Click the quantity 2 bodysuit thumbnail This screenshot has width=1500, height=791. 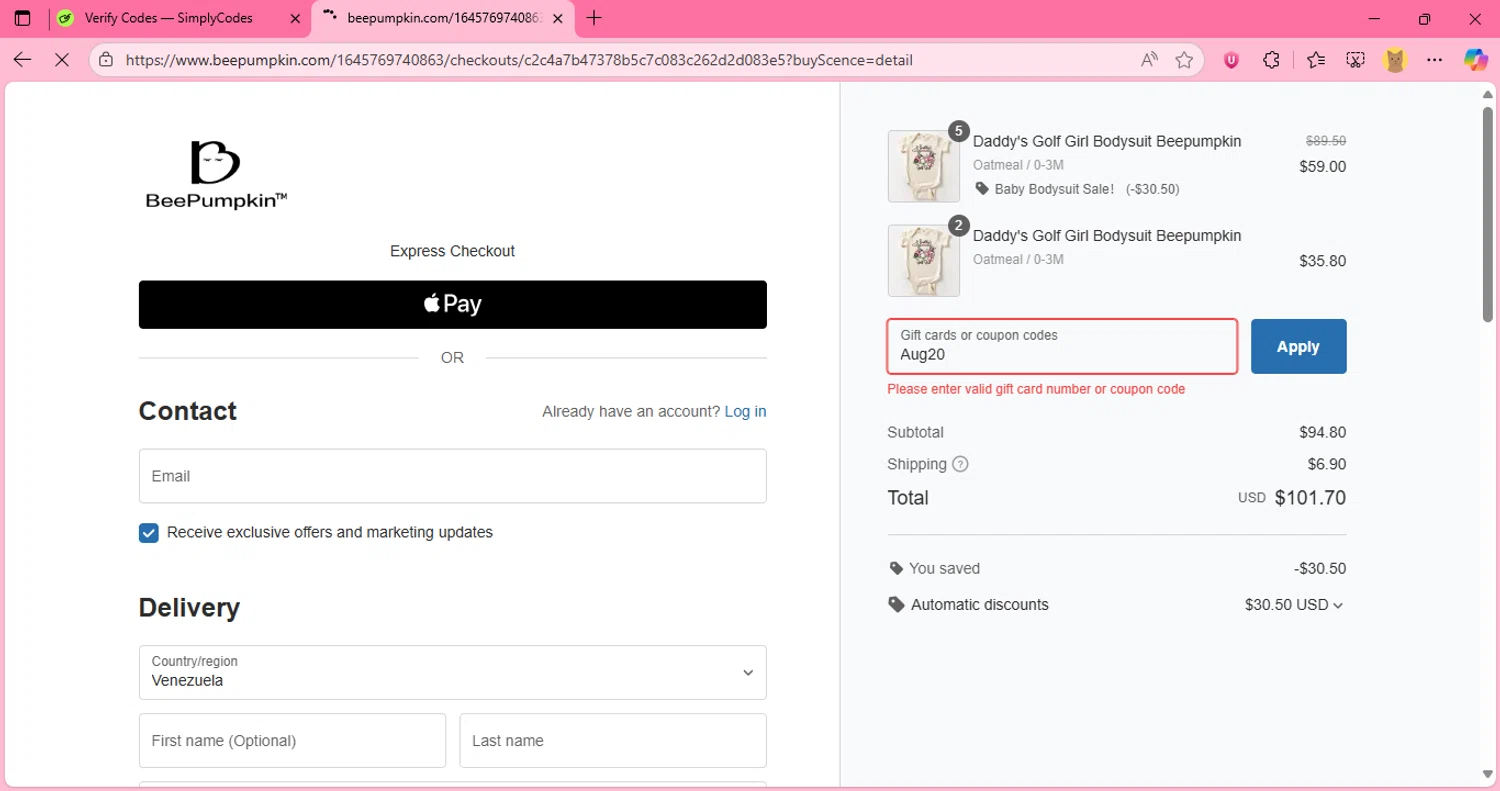point(924,260)
